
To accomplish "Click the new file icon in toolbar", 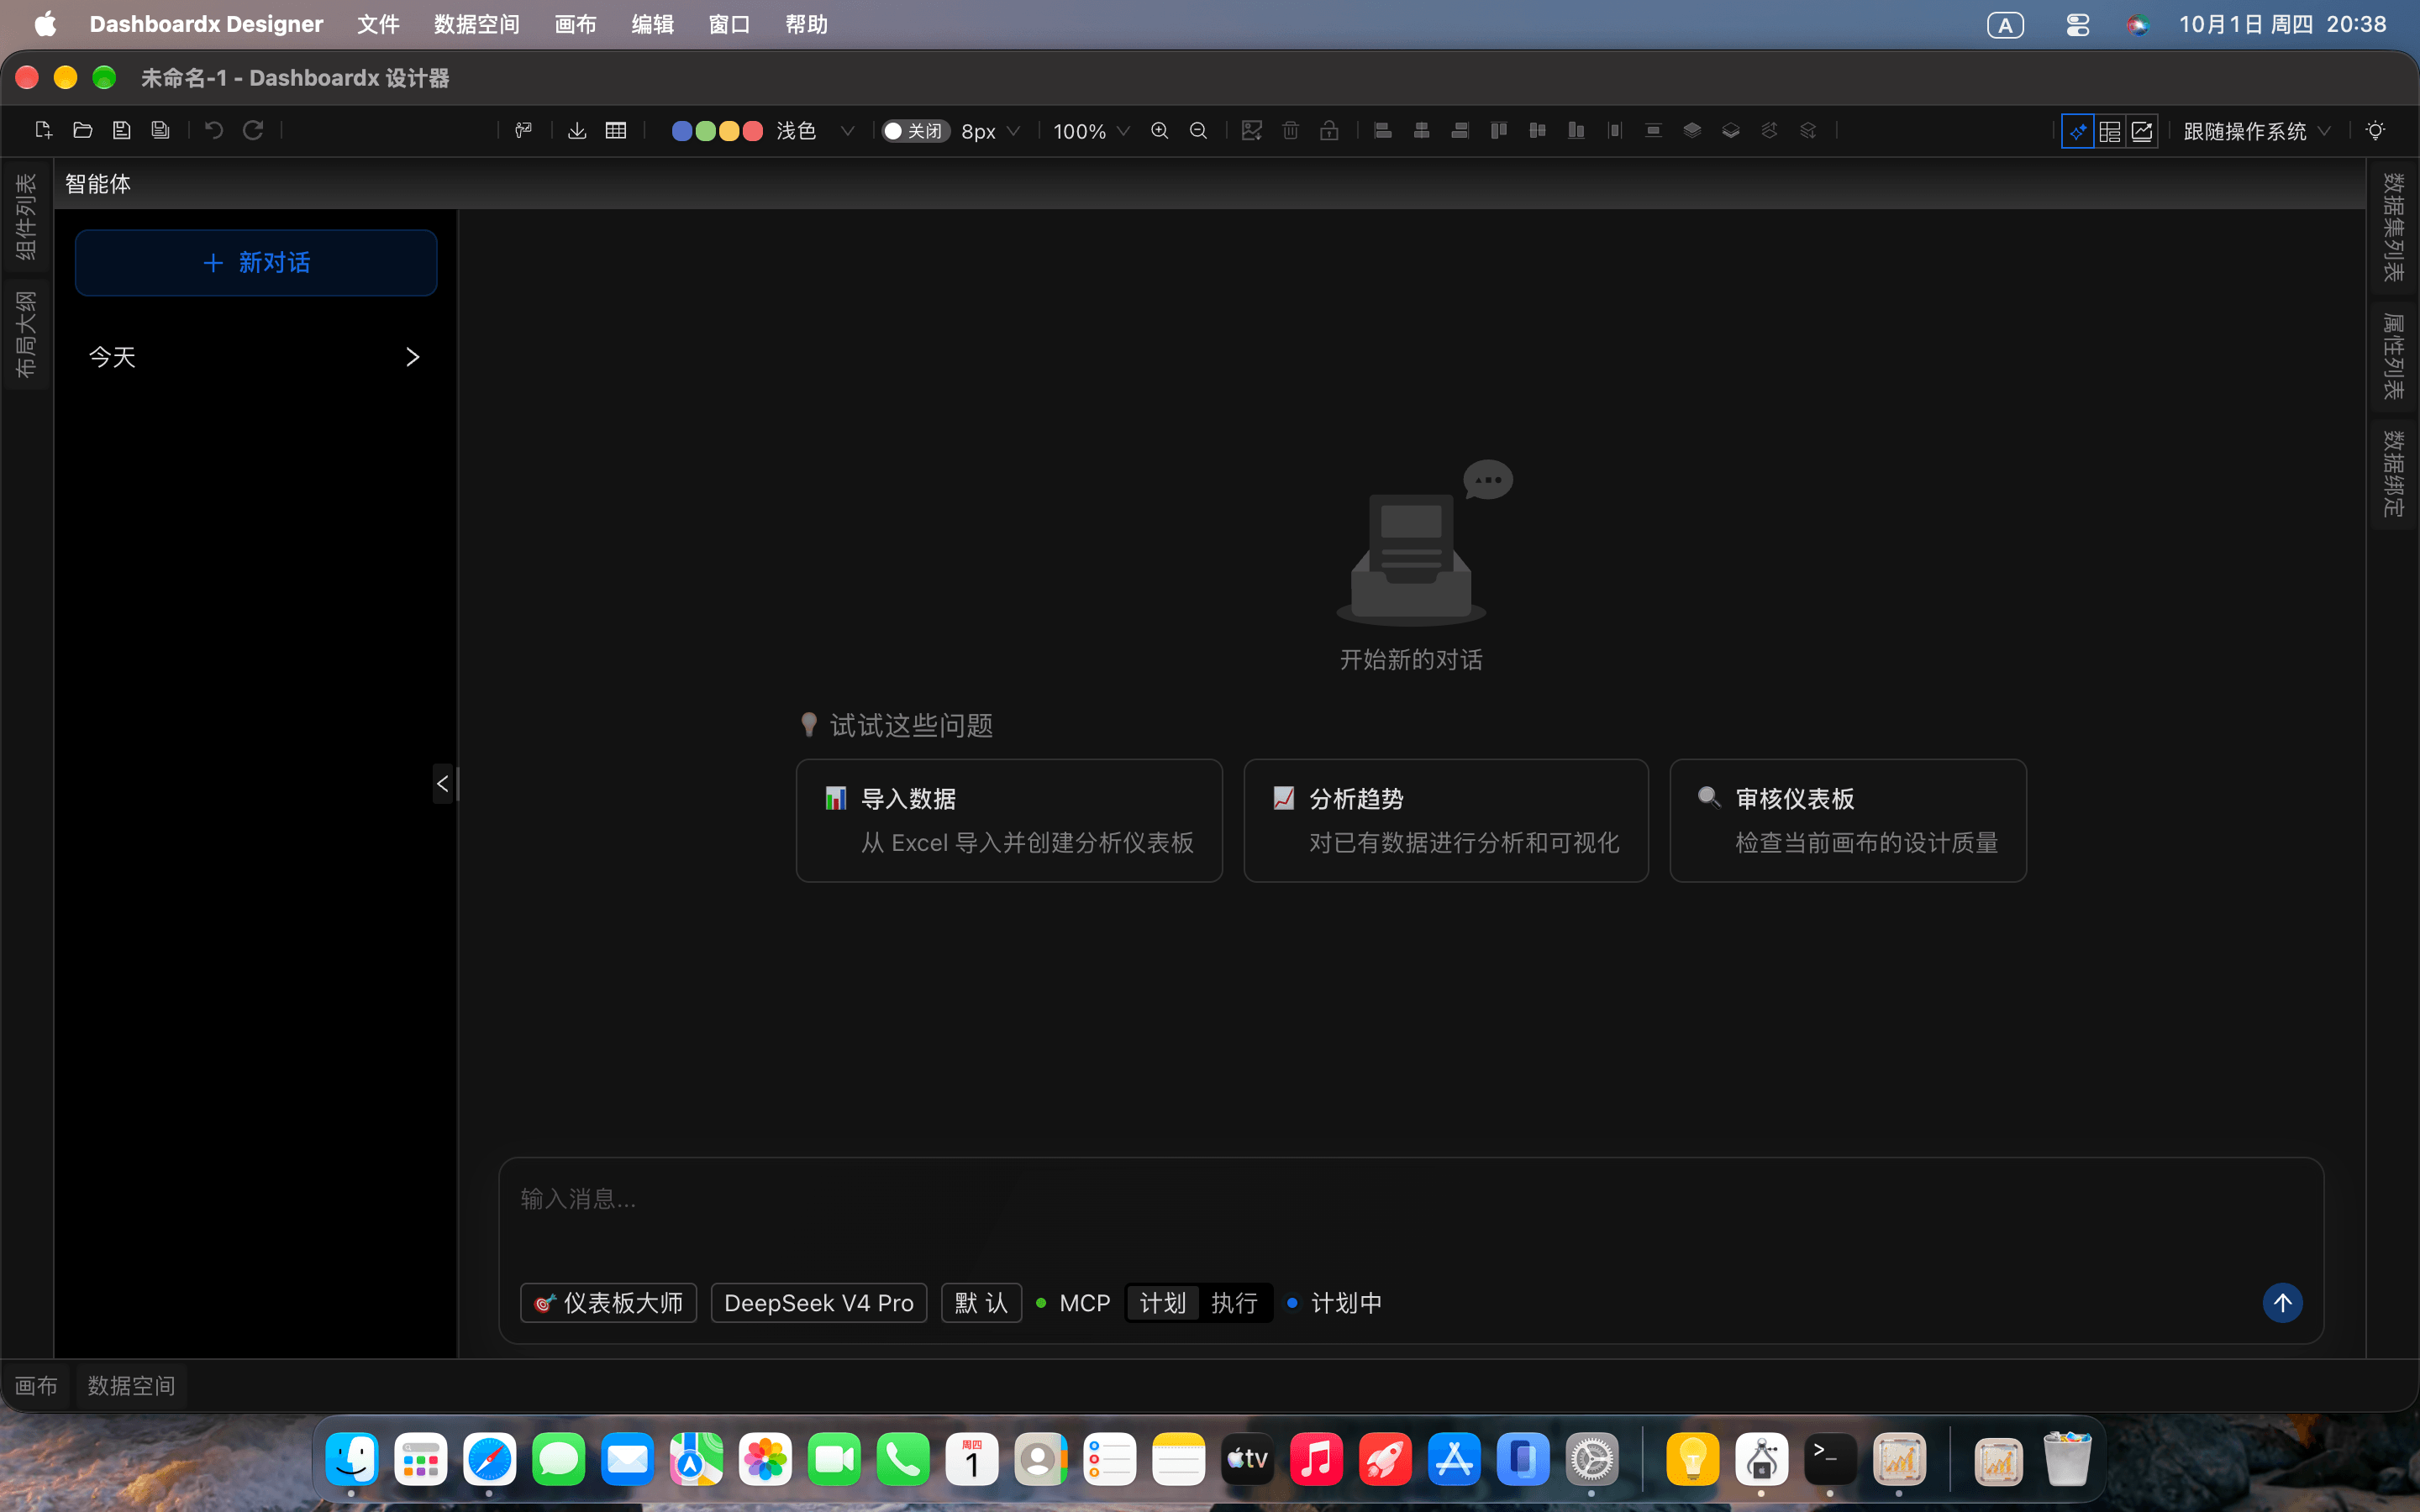I will click(x=43, y=130).
